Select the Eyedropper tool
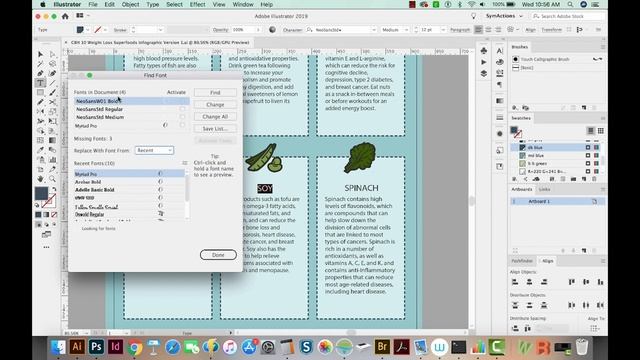The width and height of the screenshot is (640, 360). click(40, 150)
